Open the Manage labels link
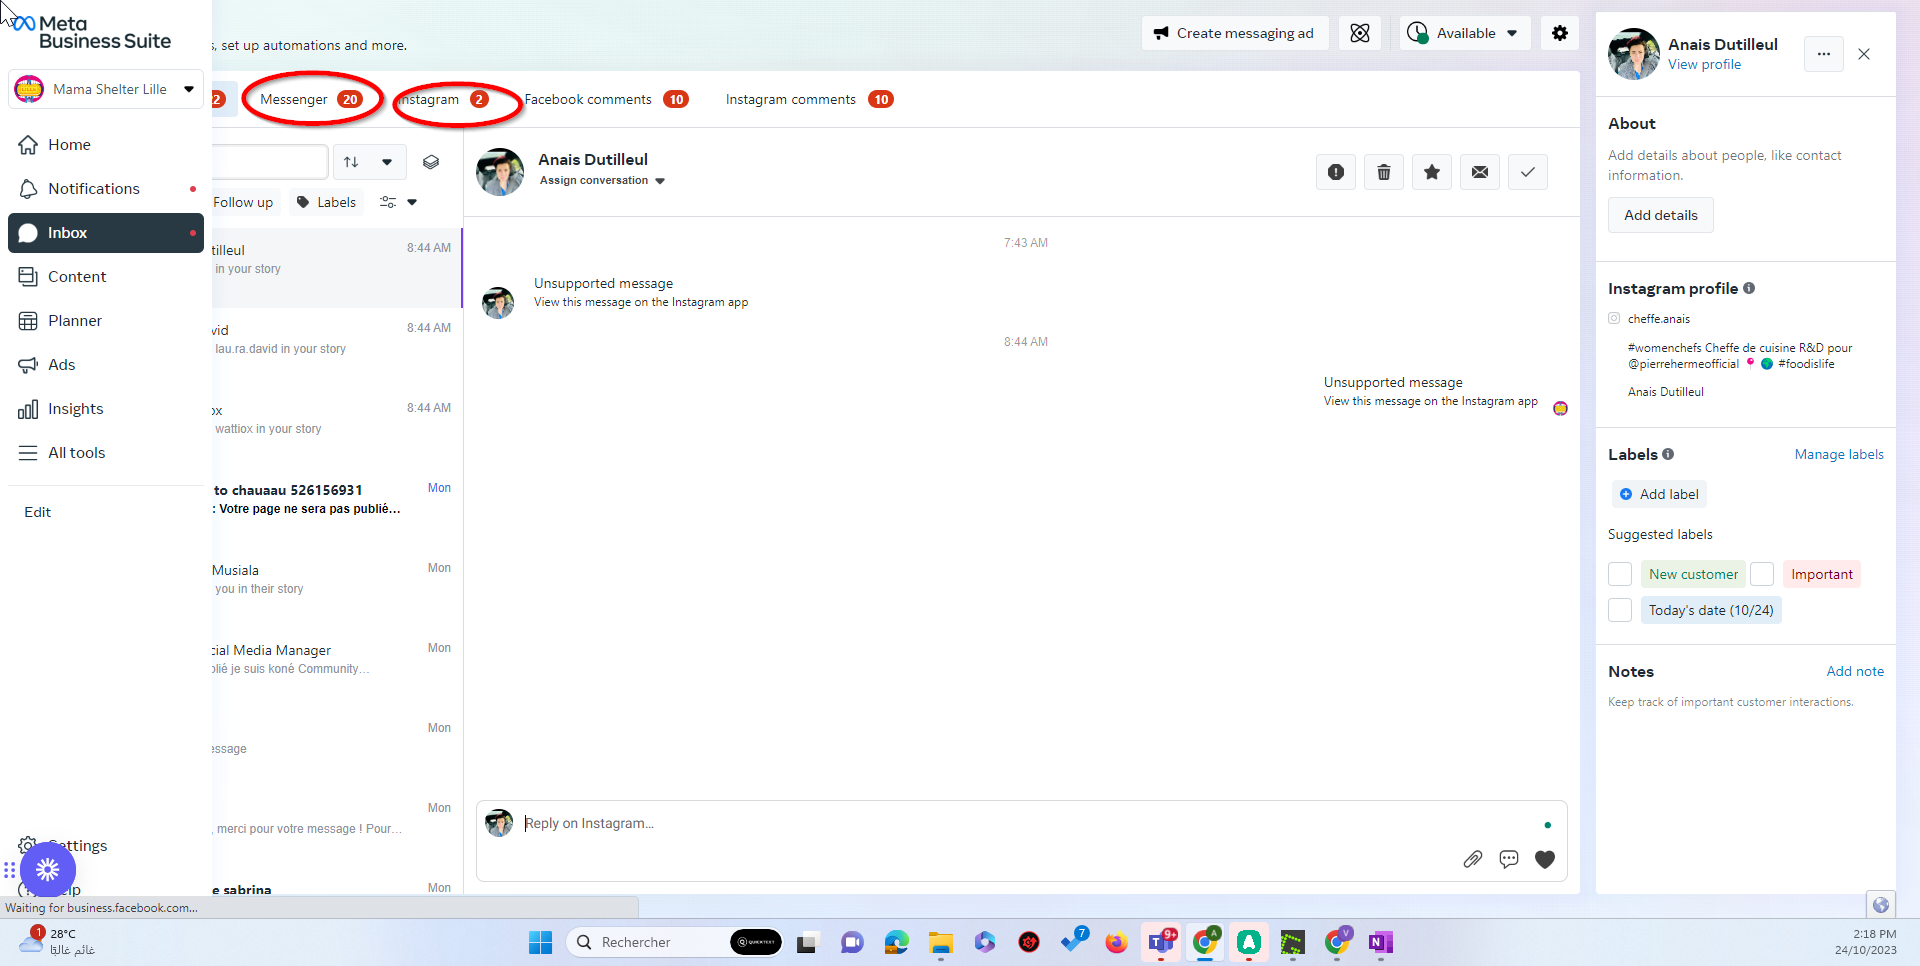Screen dimensions: 1920x966 click(x=1838, y=454)
